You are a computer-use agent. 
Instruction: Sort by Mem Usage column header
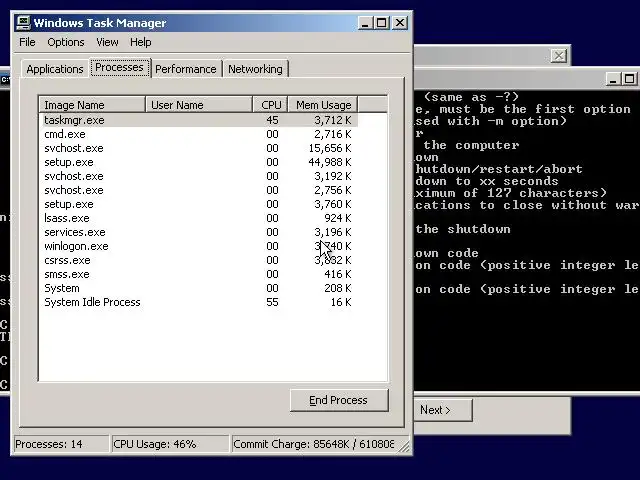[323, 105]
